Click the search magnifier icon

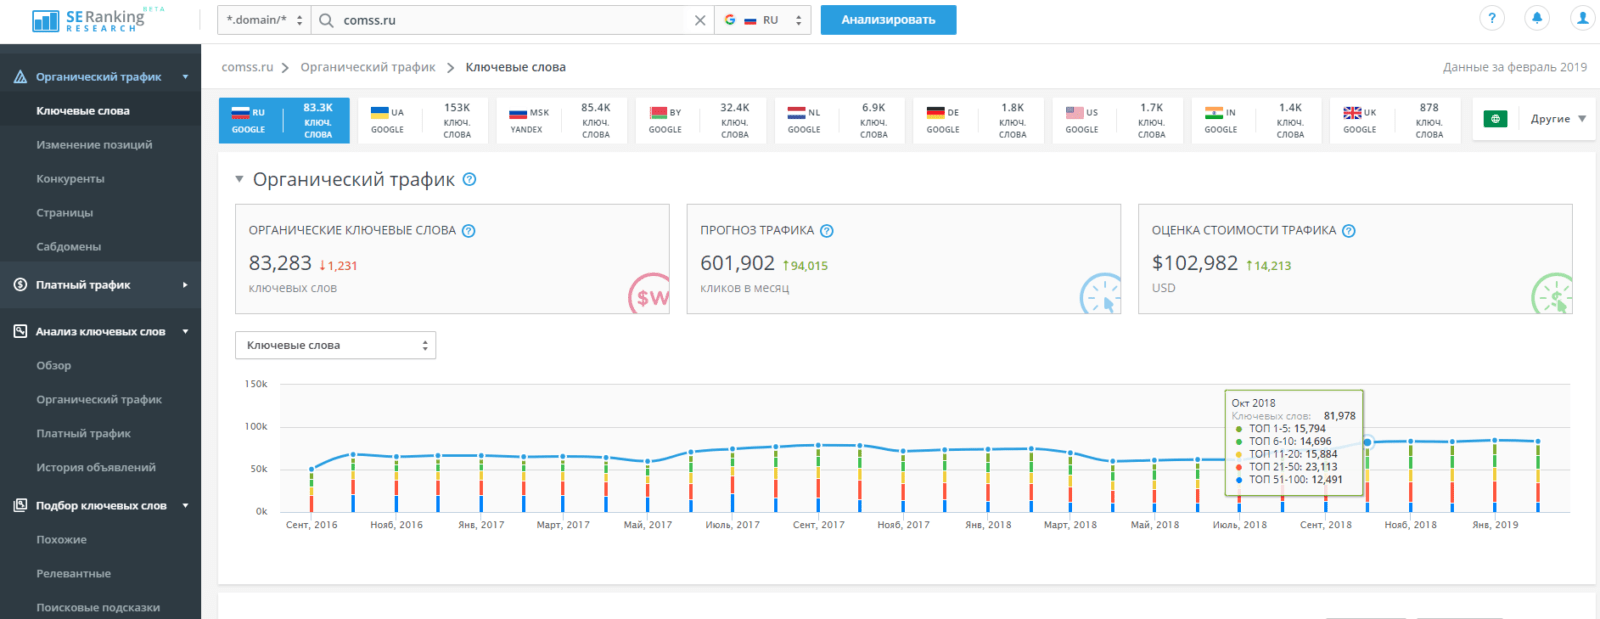(x=326, y=20)
